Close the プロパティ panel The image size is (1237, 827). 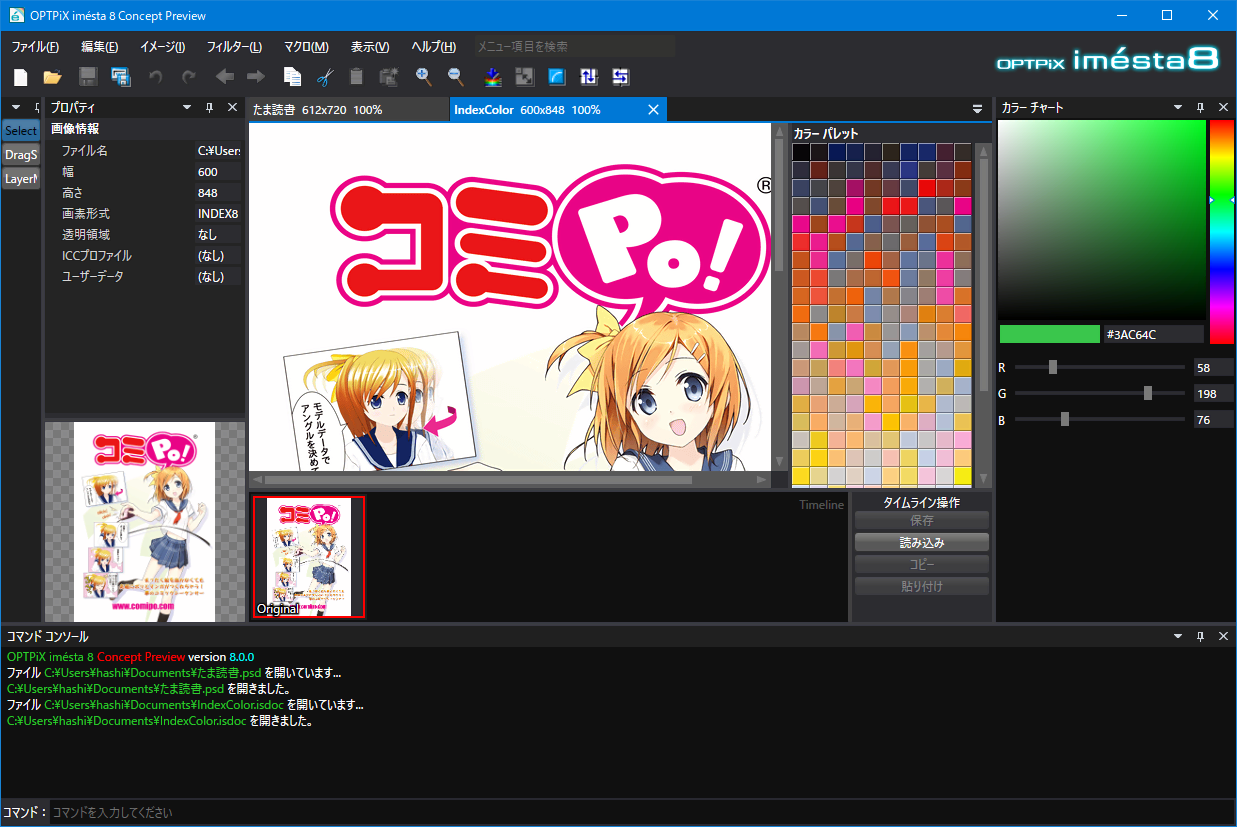232,108
